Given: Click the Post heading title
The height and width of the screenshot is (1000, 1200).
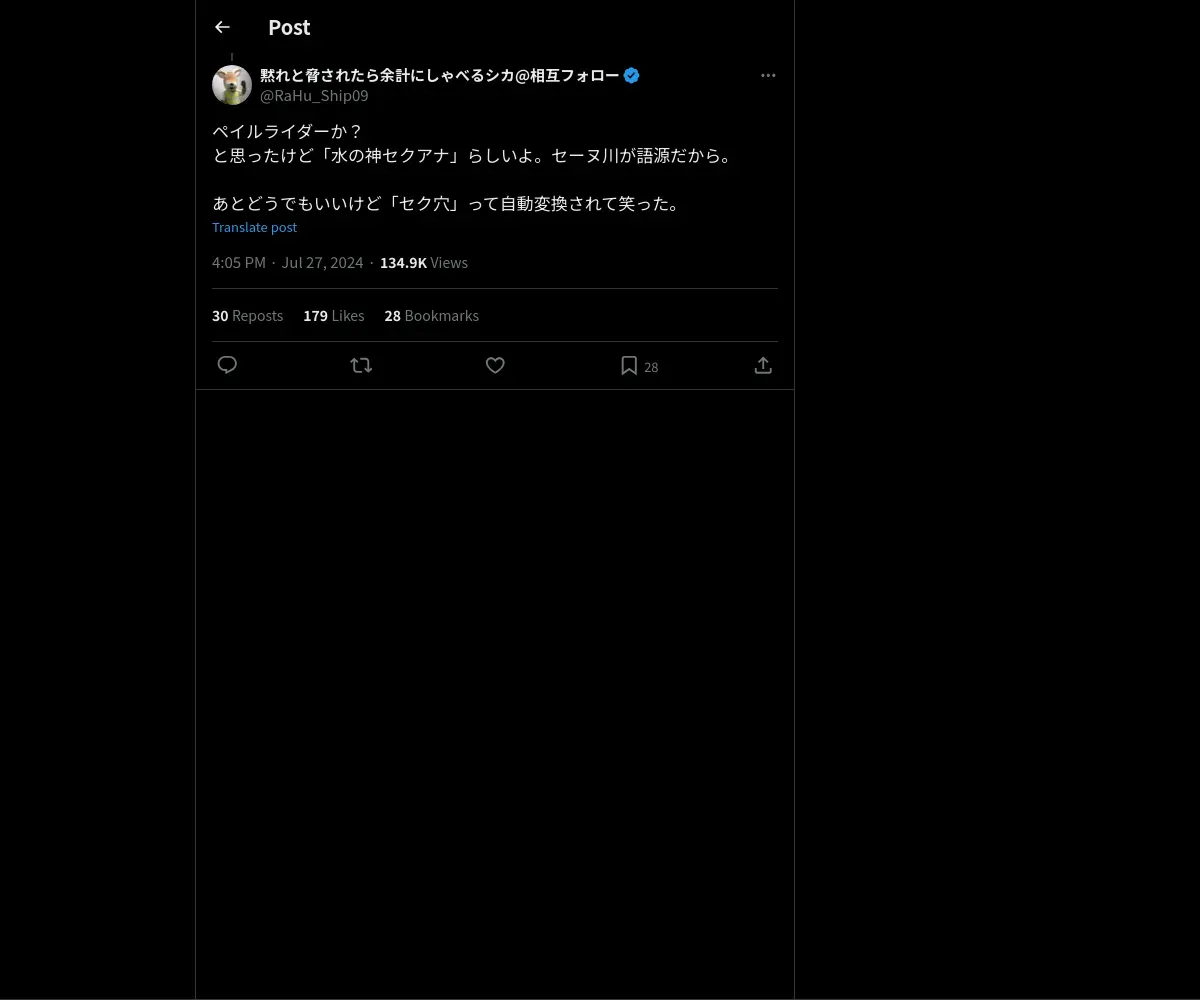Looking at the screenshot, I should click(289, 27).
